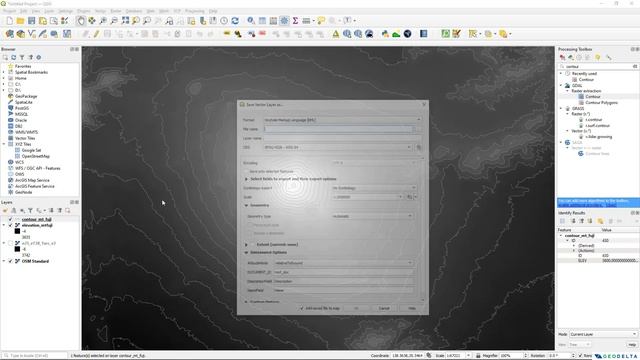The image size is (640, 360).
Task: Open the Format dropdown in save dialog
Action: coord(342,120)
